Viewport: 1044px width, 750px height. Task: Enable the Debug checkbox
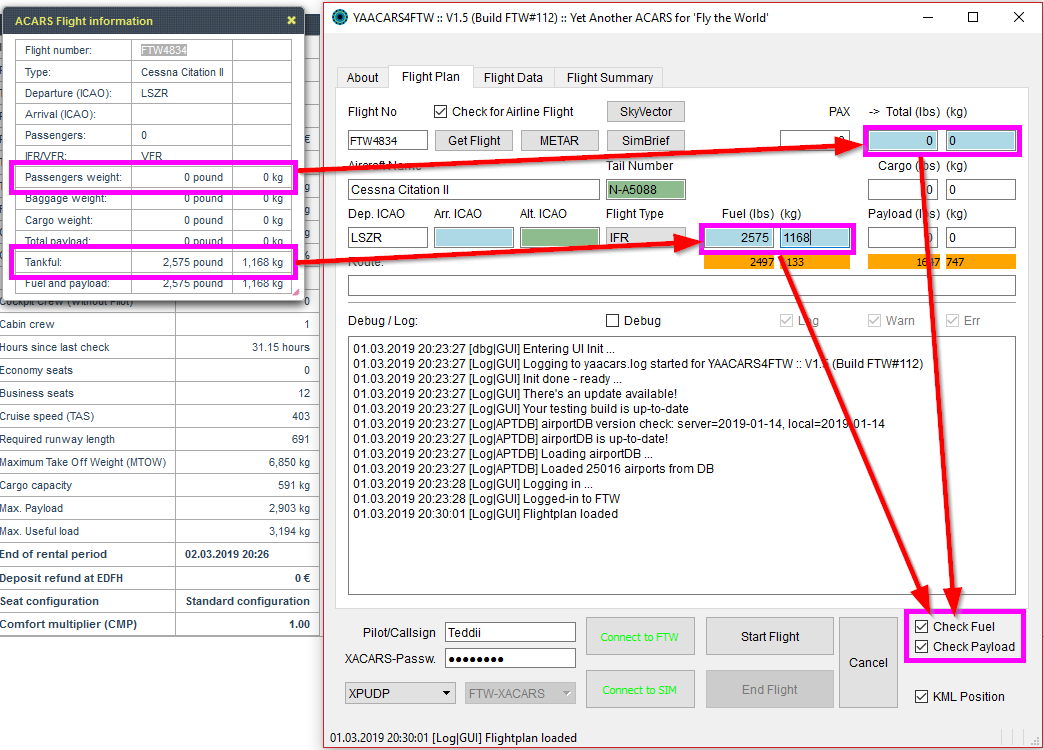point(613,320)
